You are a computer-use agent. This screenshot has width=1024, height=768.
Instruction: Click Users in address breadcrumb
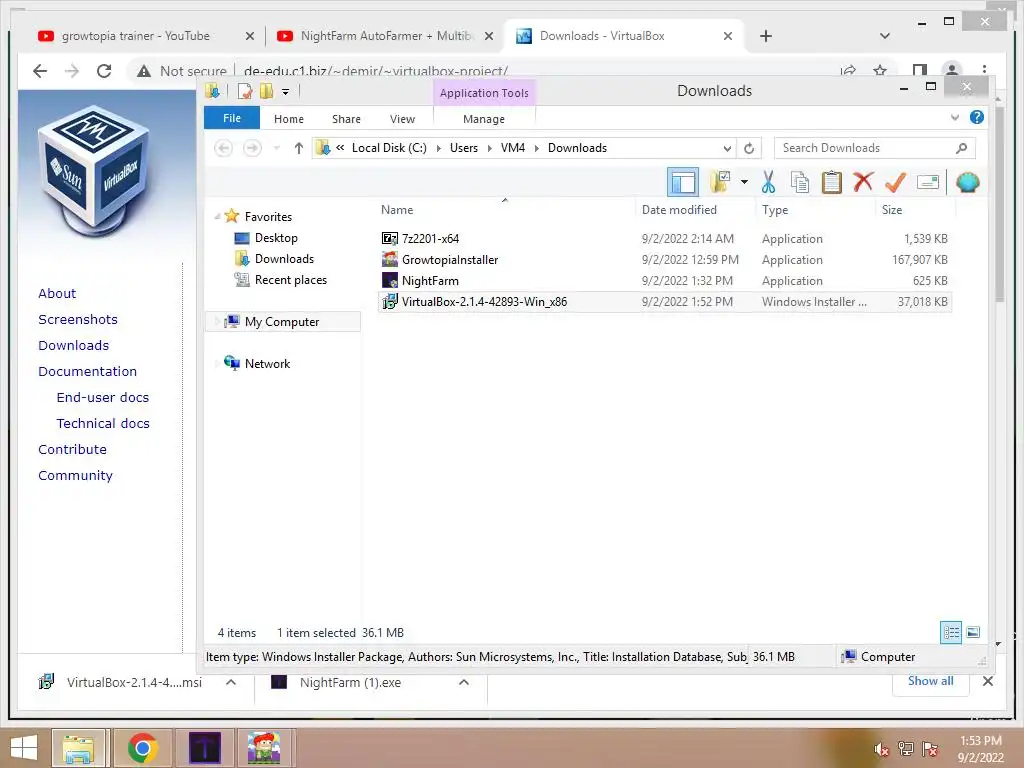coord(464,148)
